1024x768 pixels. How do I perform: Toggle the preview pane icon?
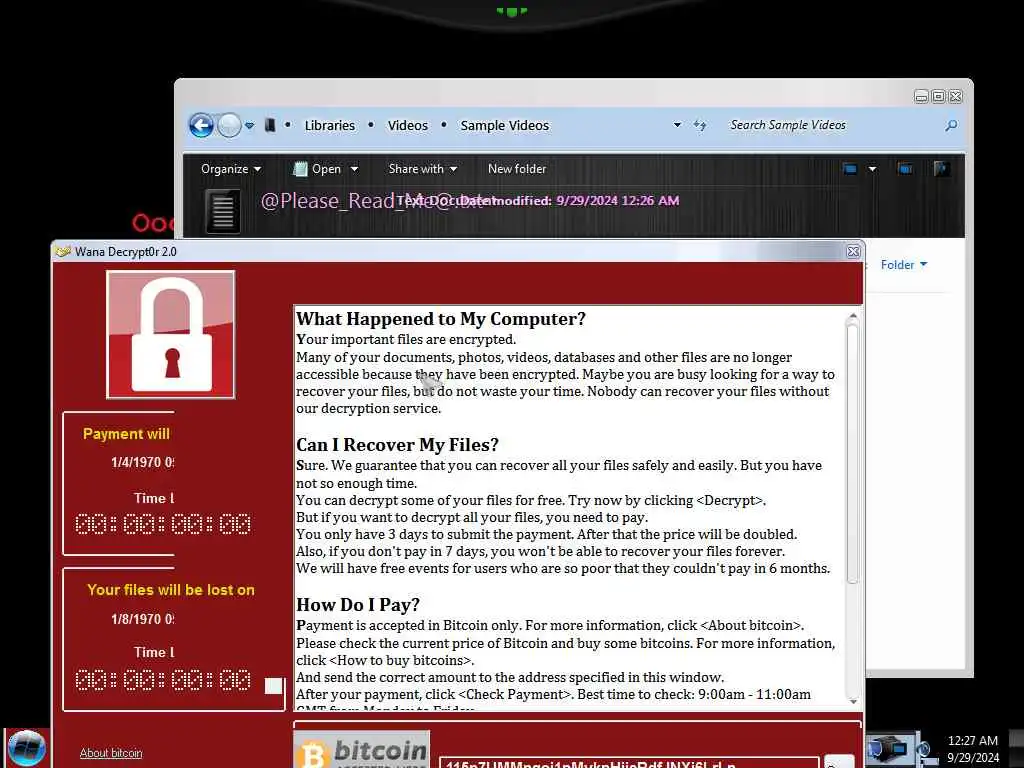(x=905, y=169)
